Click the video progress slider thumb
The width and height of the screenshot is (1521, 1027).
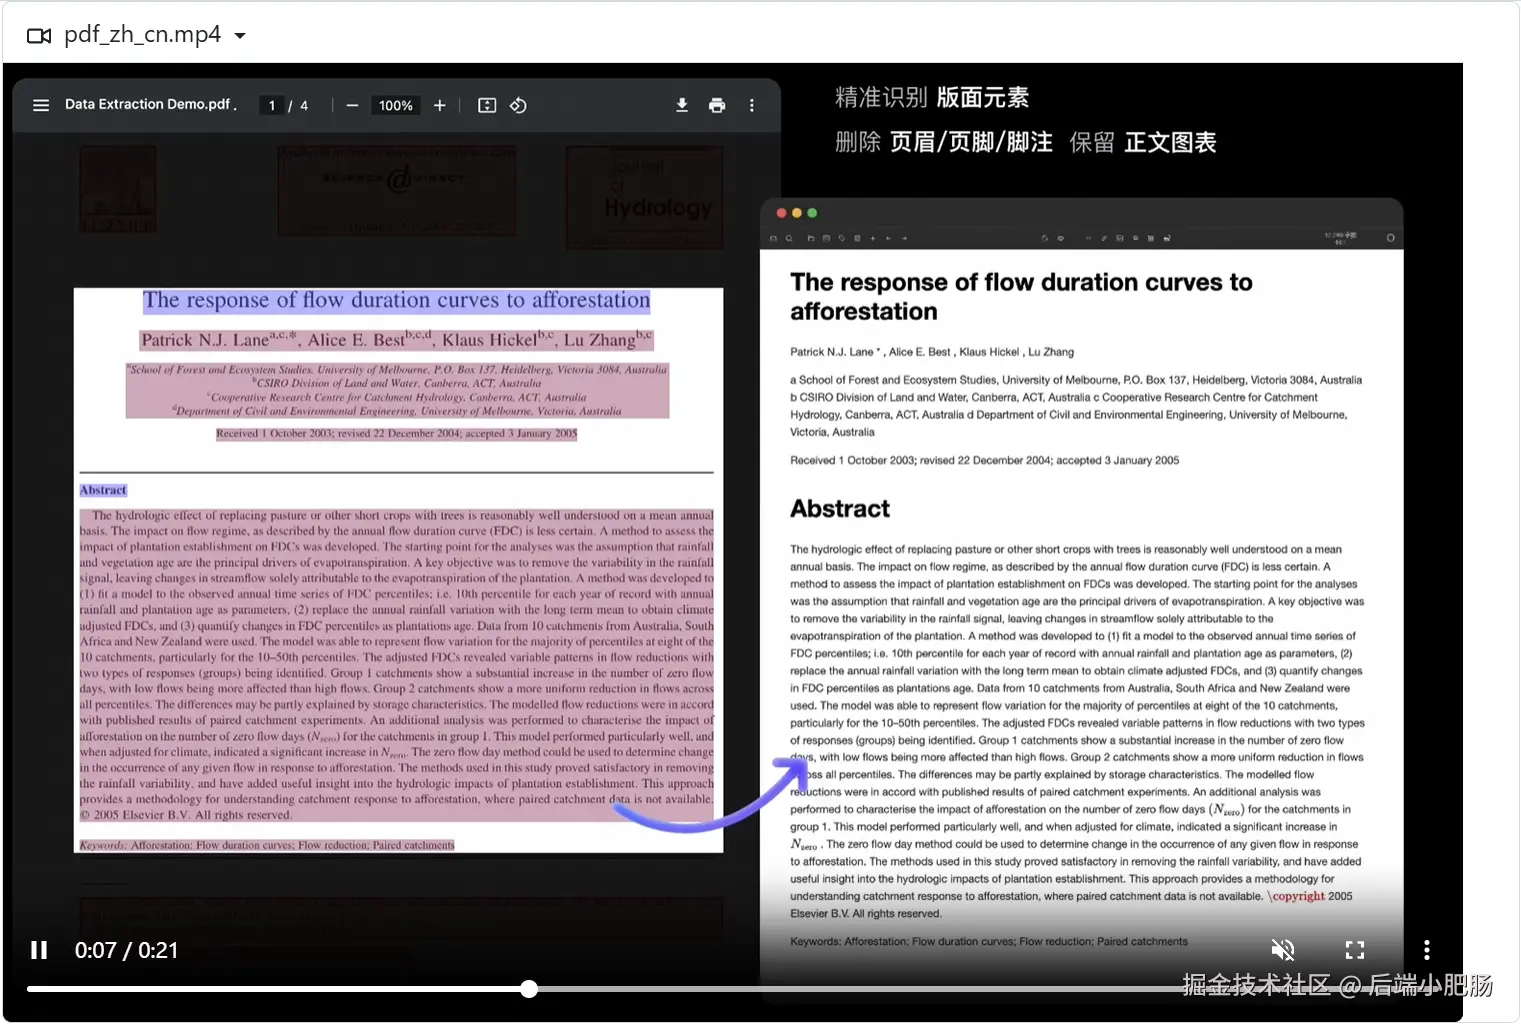(529, 989)
